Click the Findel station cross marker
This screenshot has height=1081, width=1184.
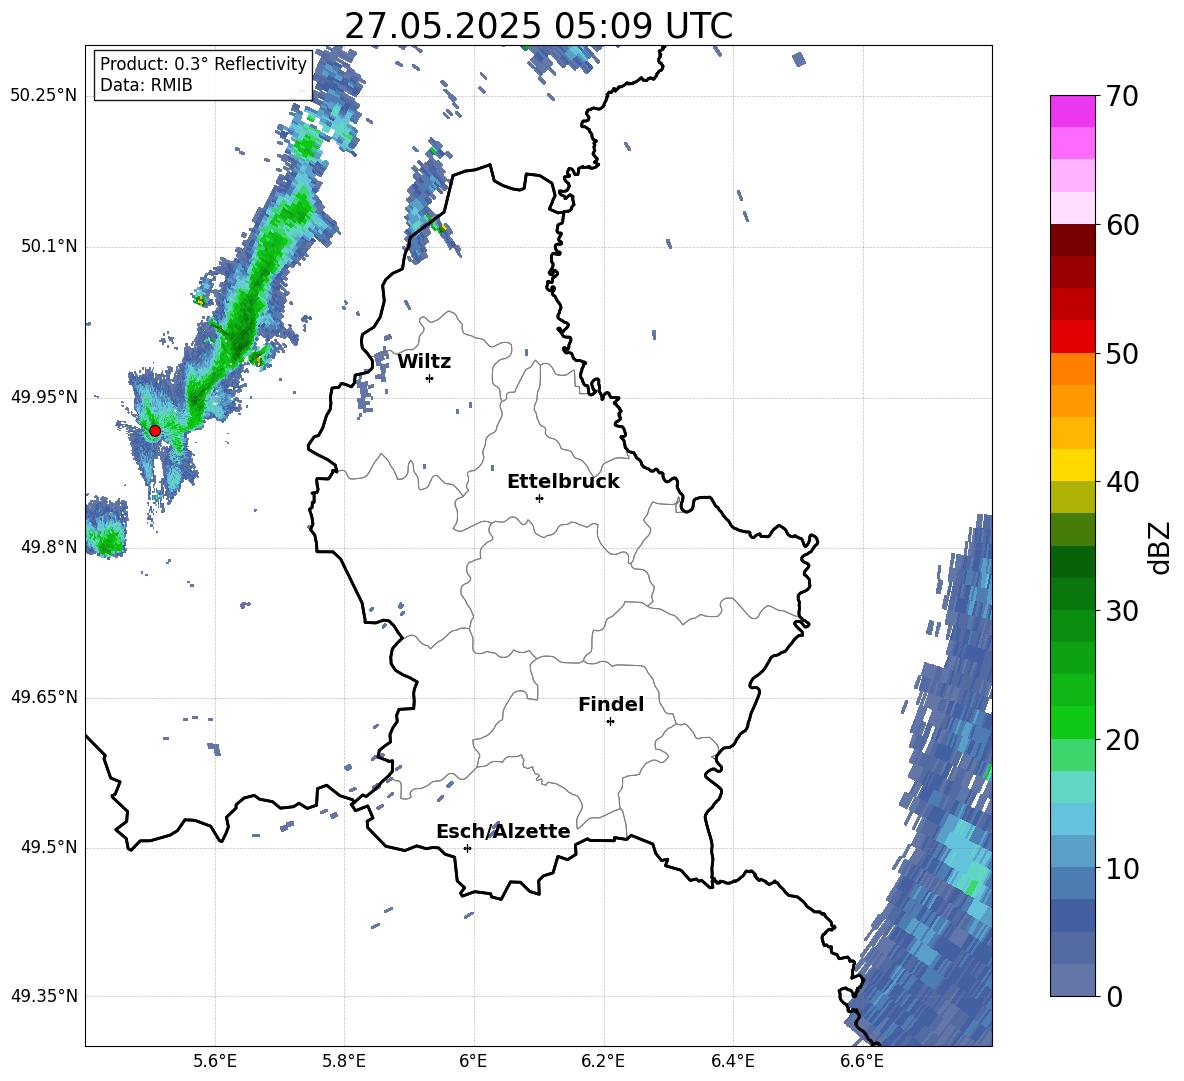pos(610,721)
